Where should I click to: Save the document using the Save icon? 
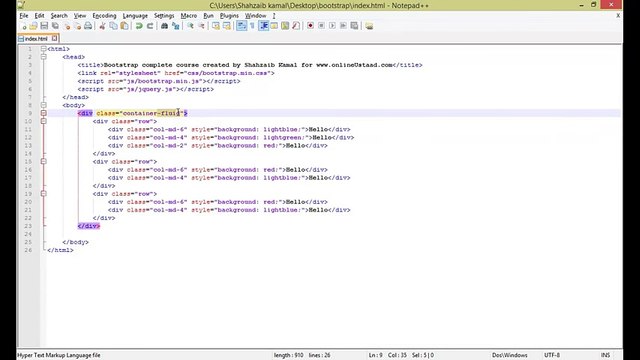click(44, 26)
